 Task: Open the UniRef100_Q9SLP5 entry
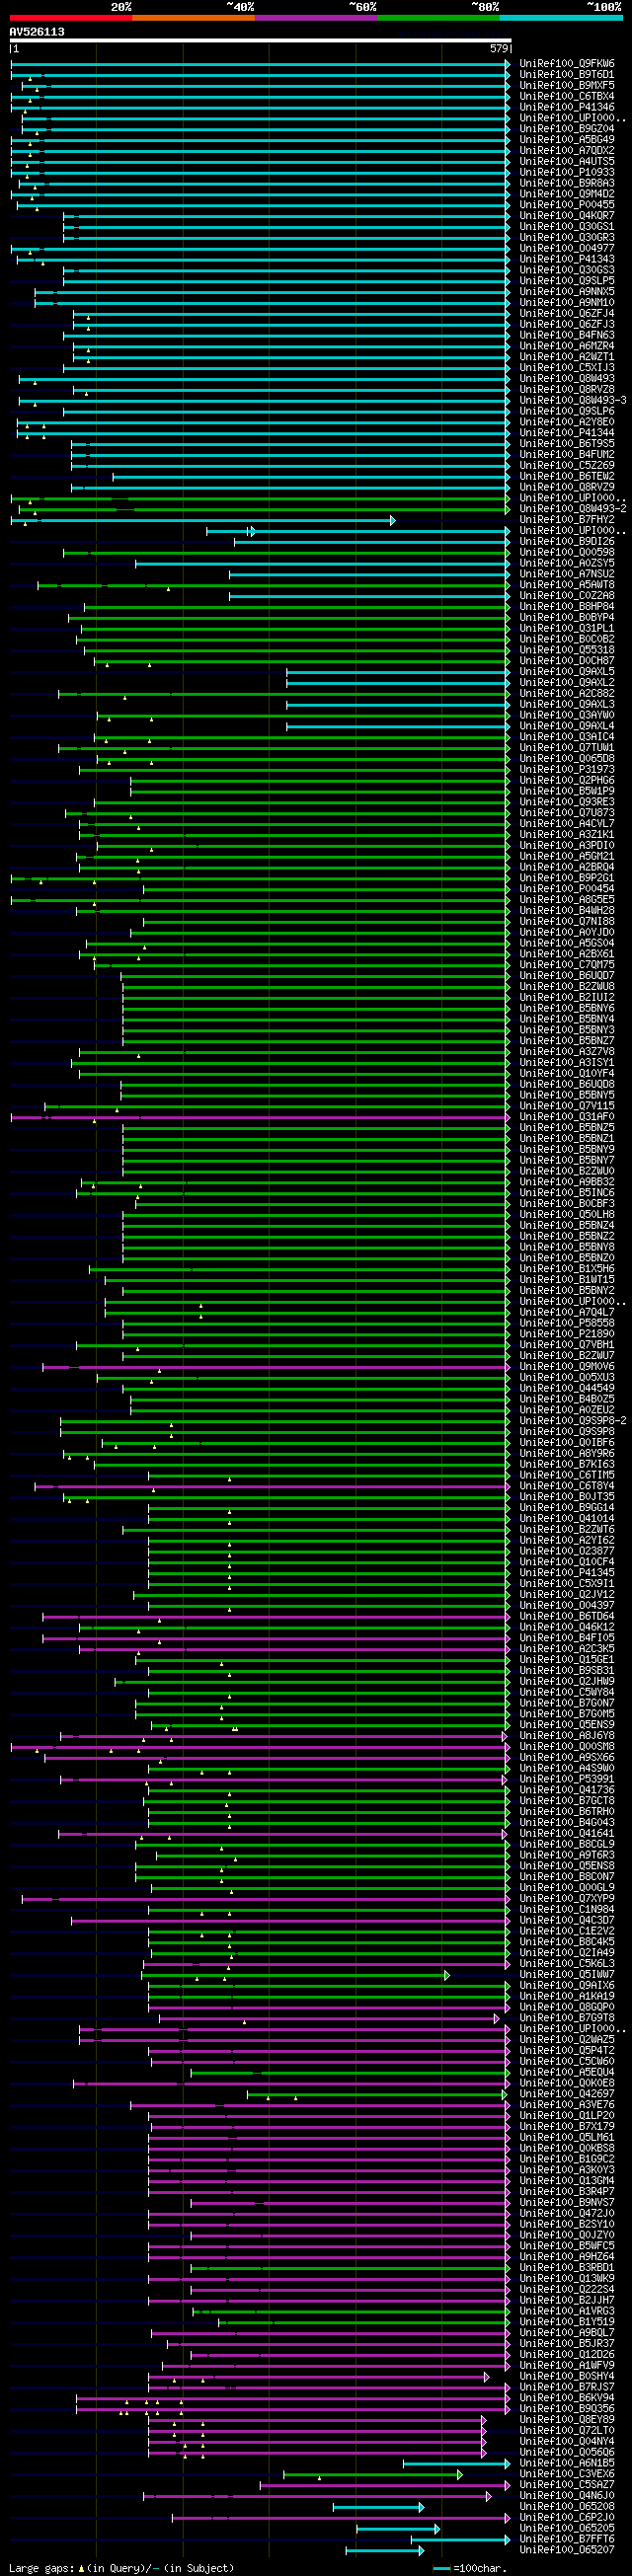point(567,281)
